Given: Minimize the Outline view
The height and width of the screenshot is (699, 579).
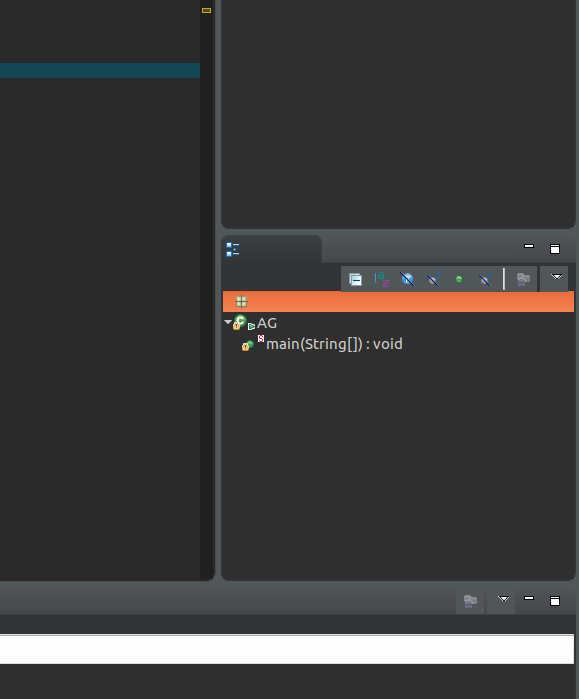Looking at the screenshot, I should pos(529,246).
